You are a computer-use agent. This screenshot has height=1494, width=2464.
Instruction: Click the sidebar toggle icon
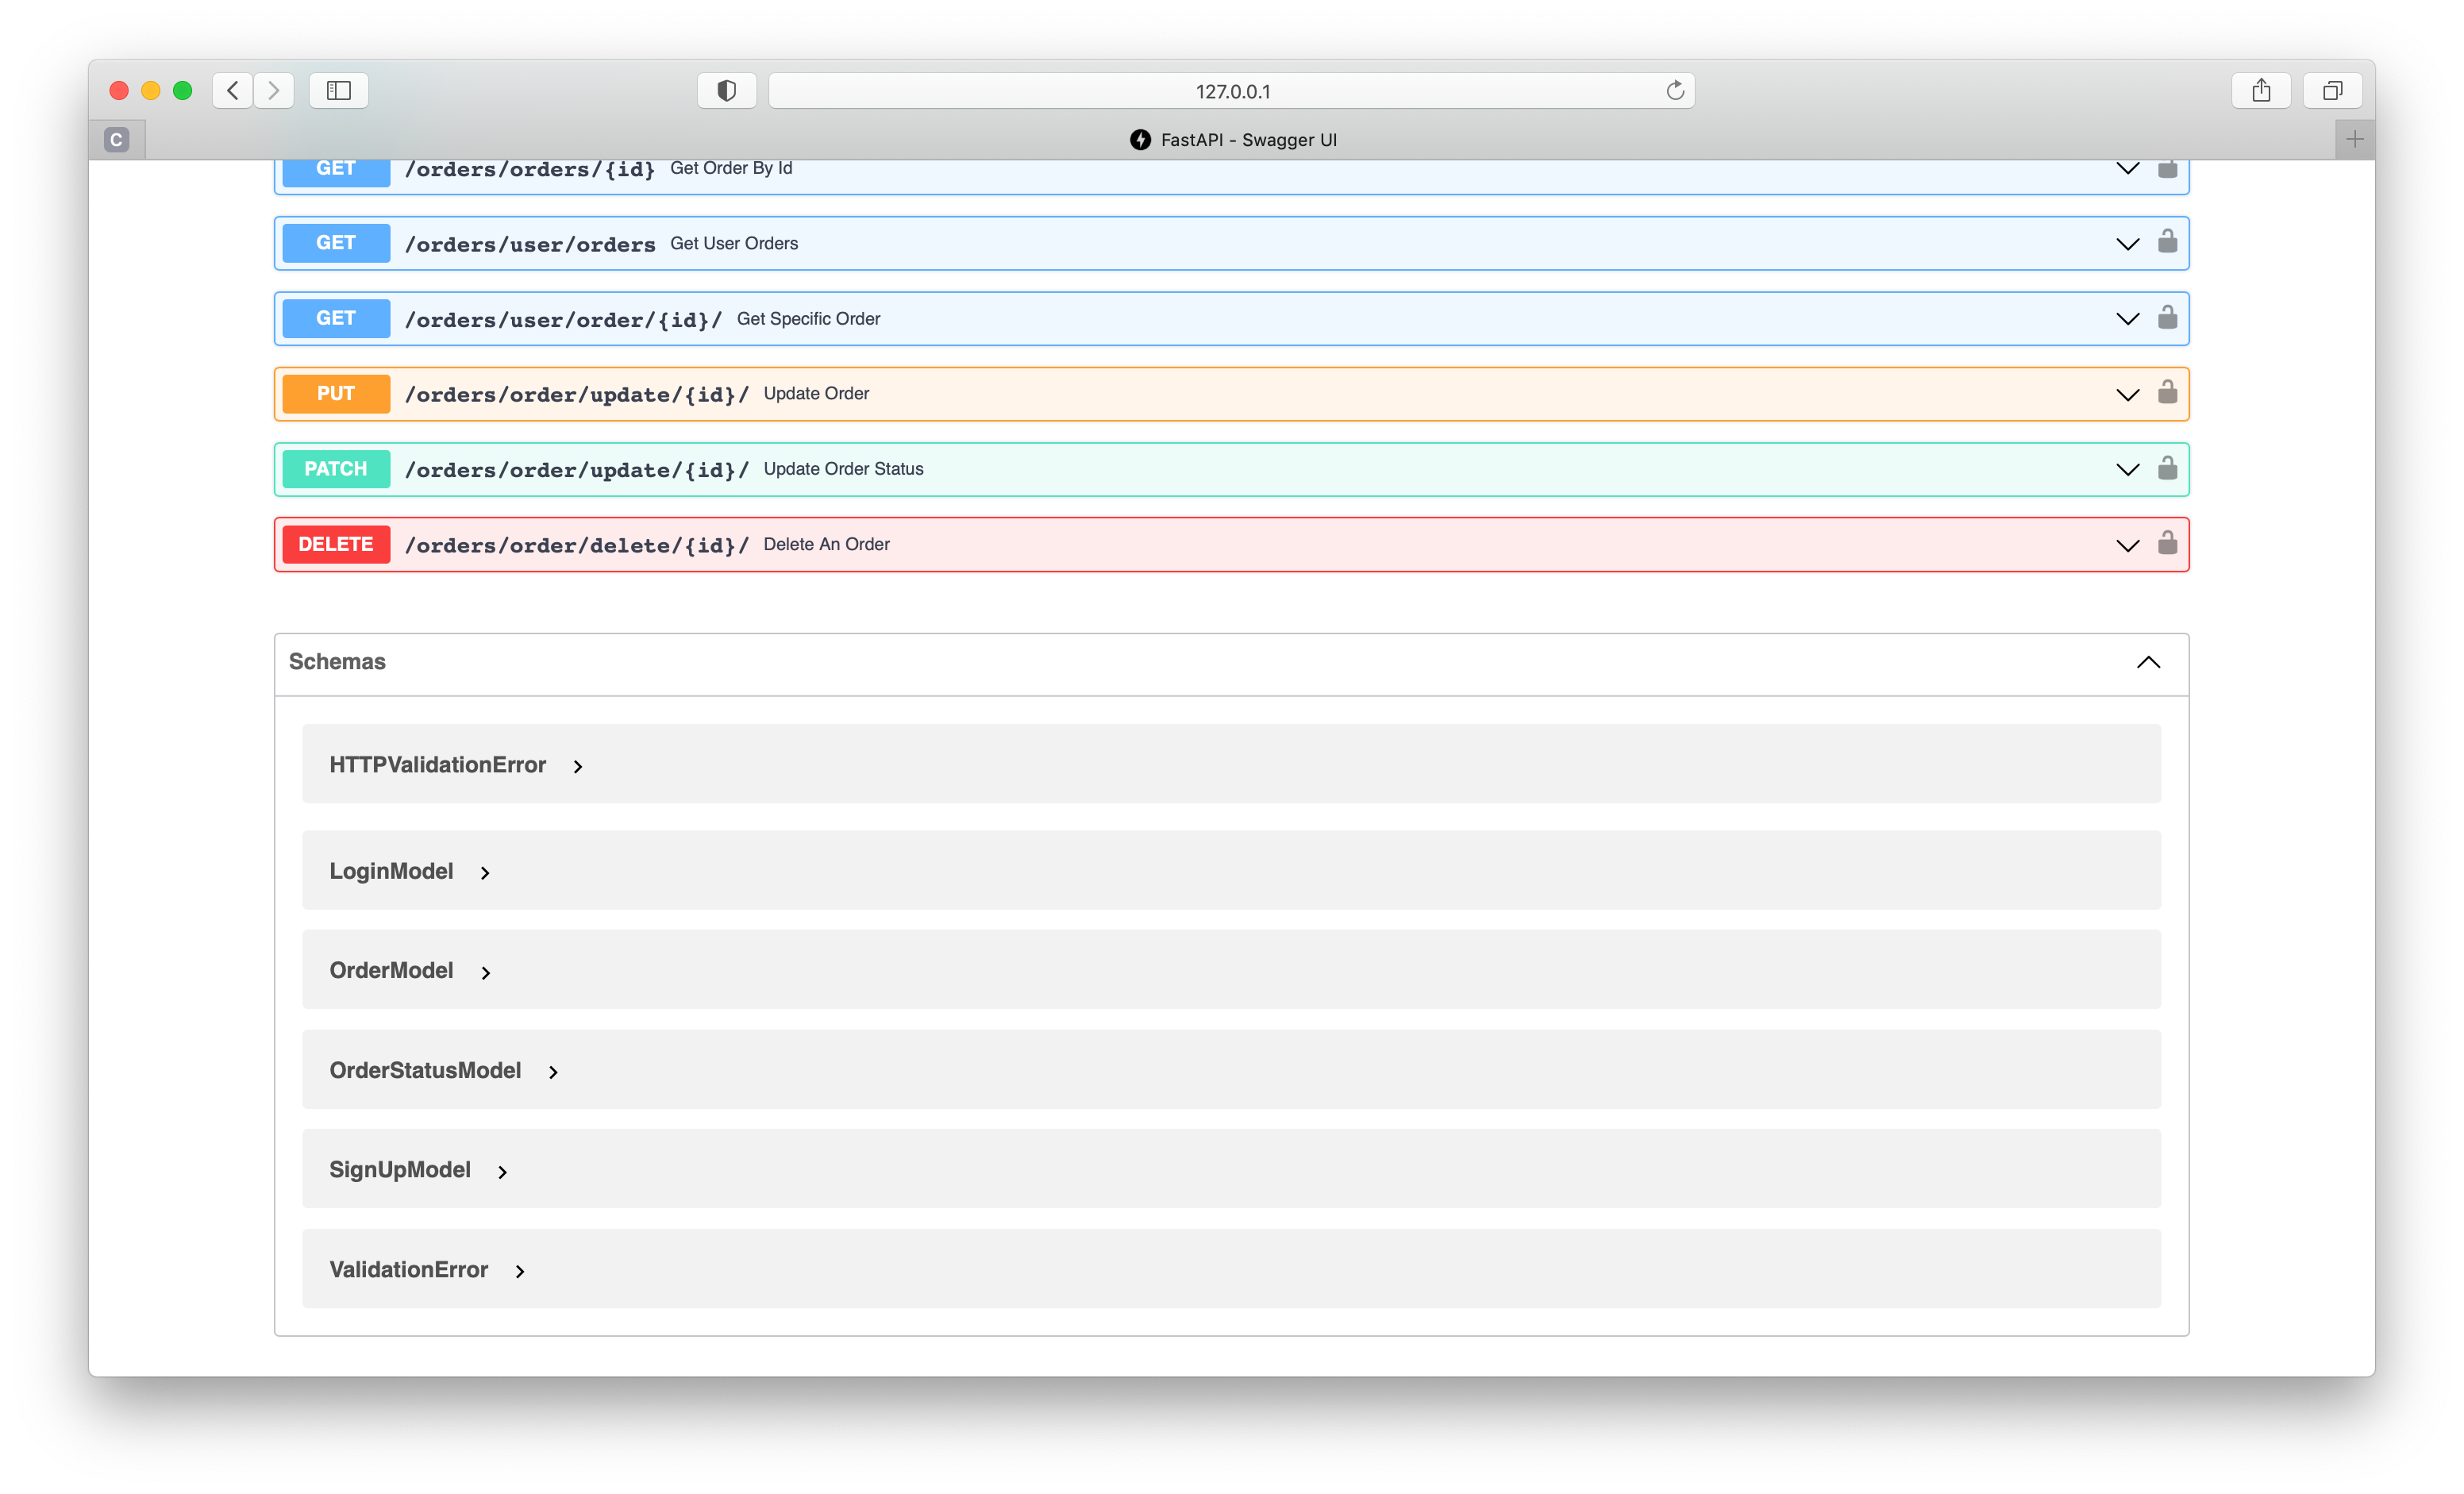click(338, 90)
